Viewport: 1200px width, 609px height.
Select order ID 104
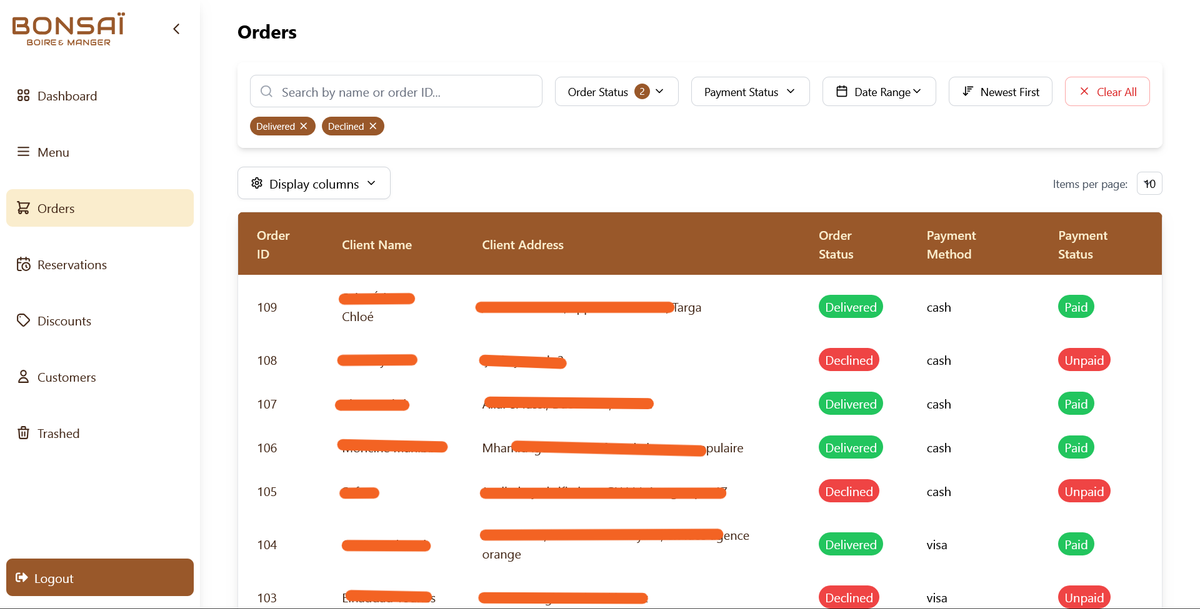click(267, 545)
